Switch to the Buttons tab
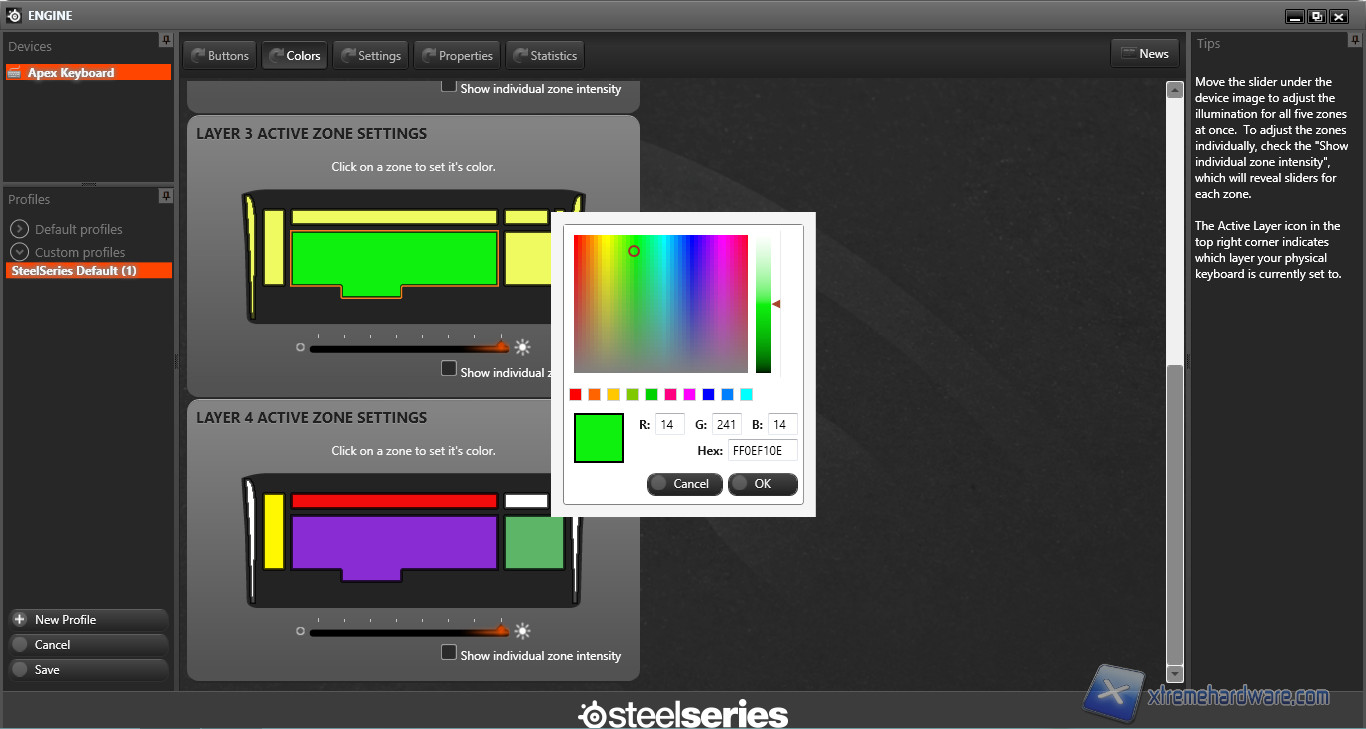 219,56
